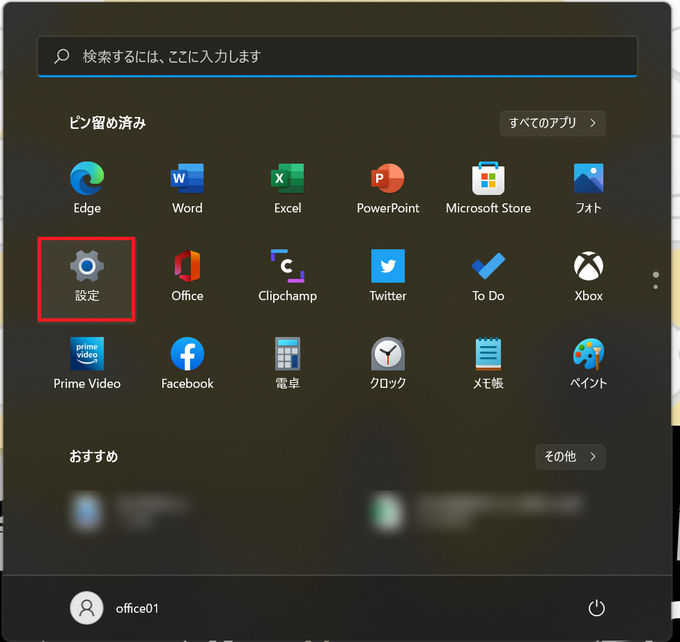This screenshot has width=680, height=642.
Task: Open the Edge browser app
Action: click(87, 188)
